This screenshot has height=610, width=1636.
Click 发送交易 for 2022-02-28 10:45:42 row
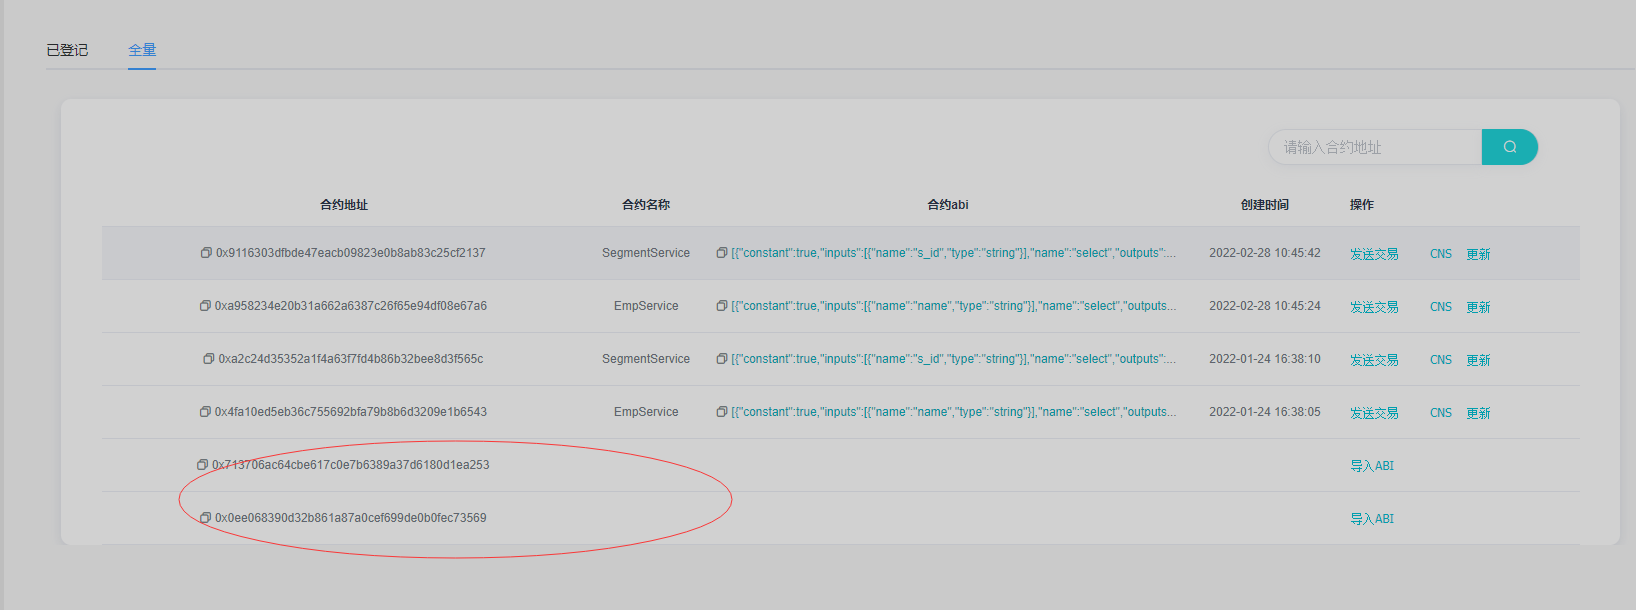[x=1374, y=254]
